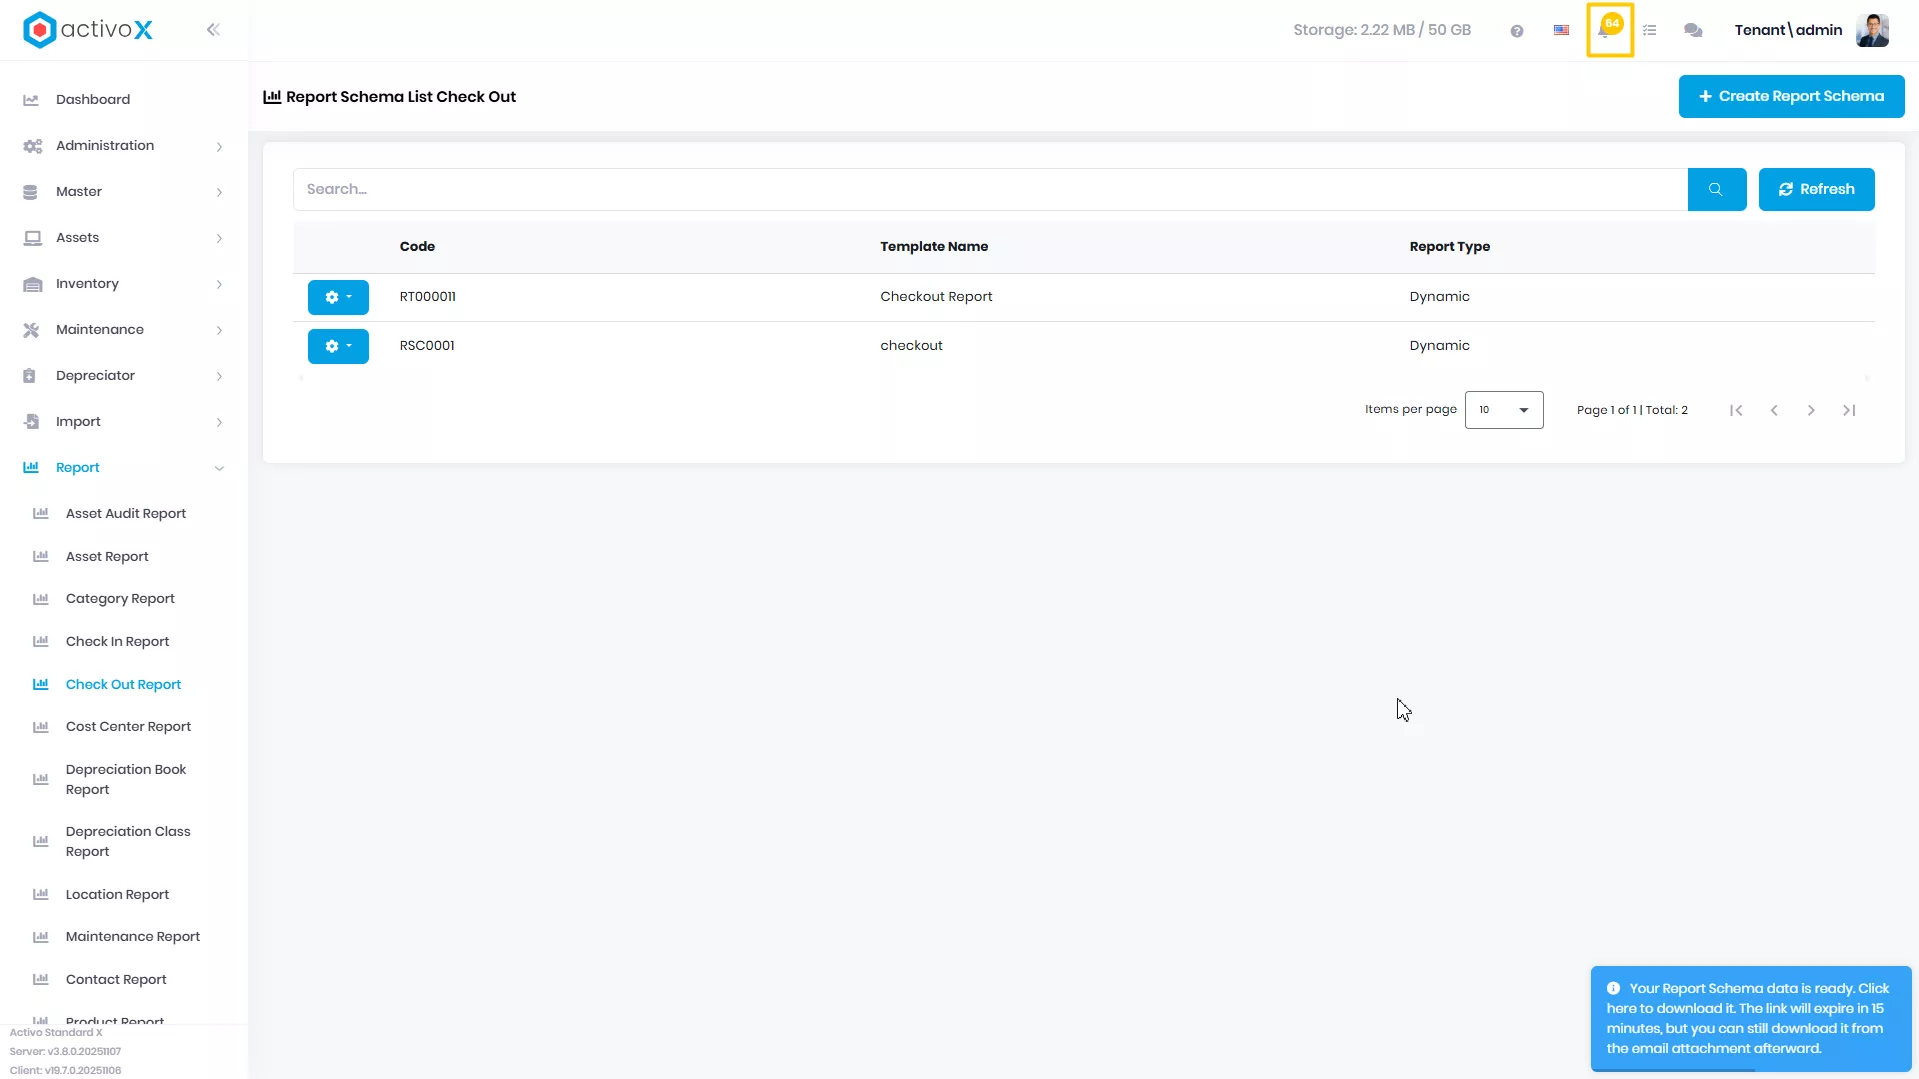
Task: Click code cell RT000011
Action: [428, 297]
